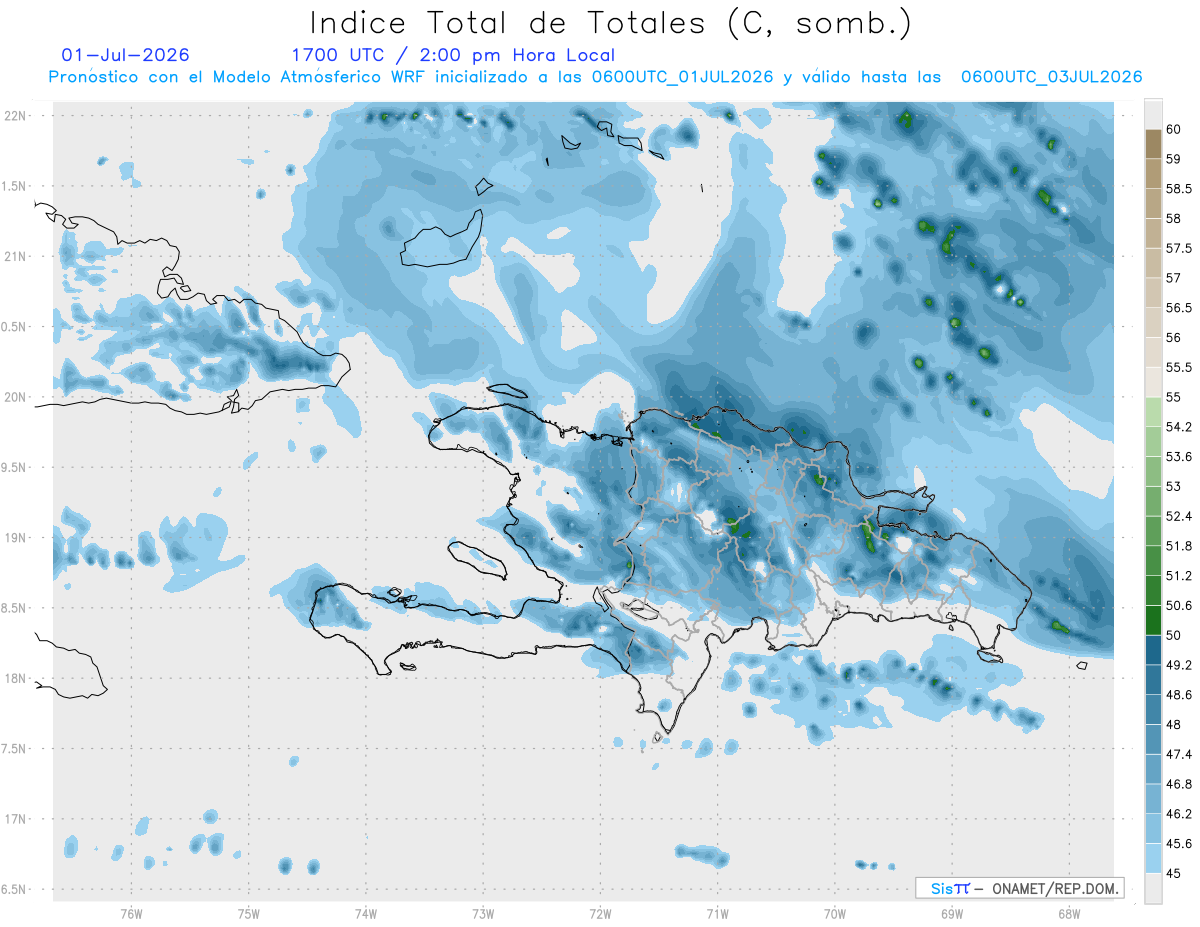
Task: Click the "18N" latitude label
Action: pyautogui.click(x=15, y=679)
